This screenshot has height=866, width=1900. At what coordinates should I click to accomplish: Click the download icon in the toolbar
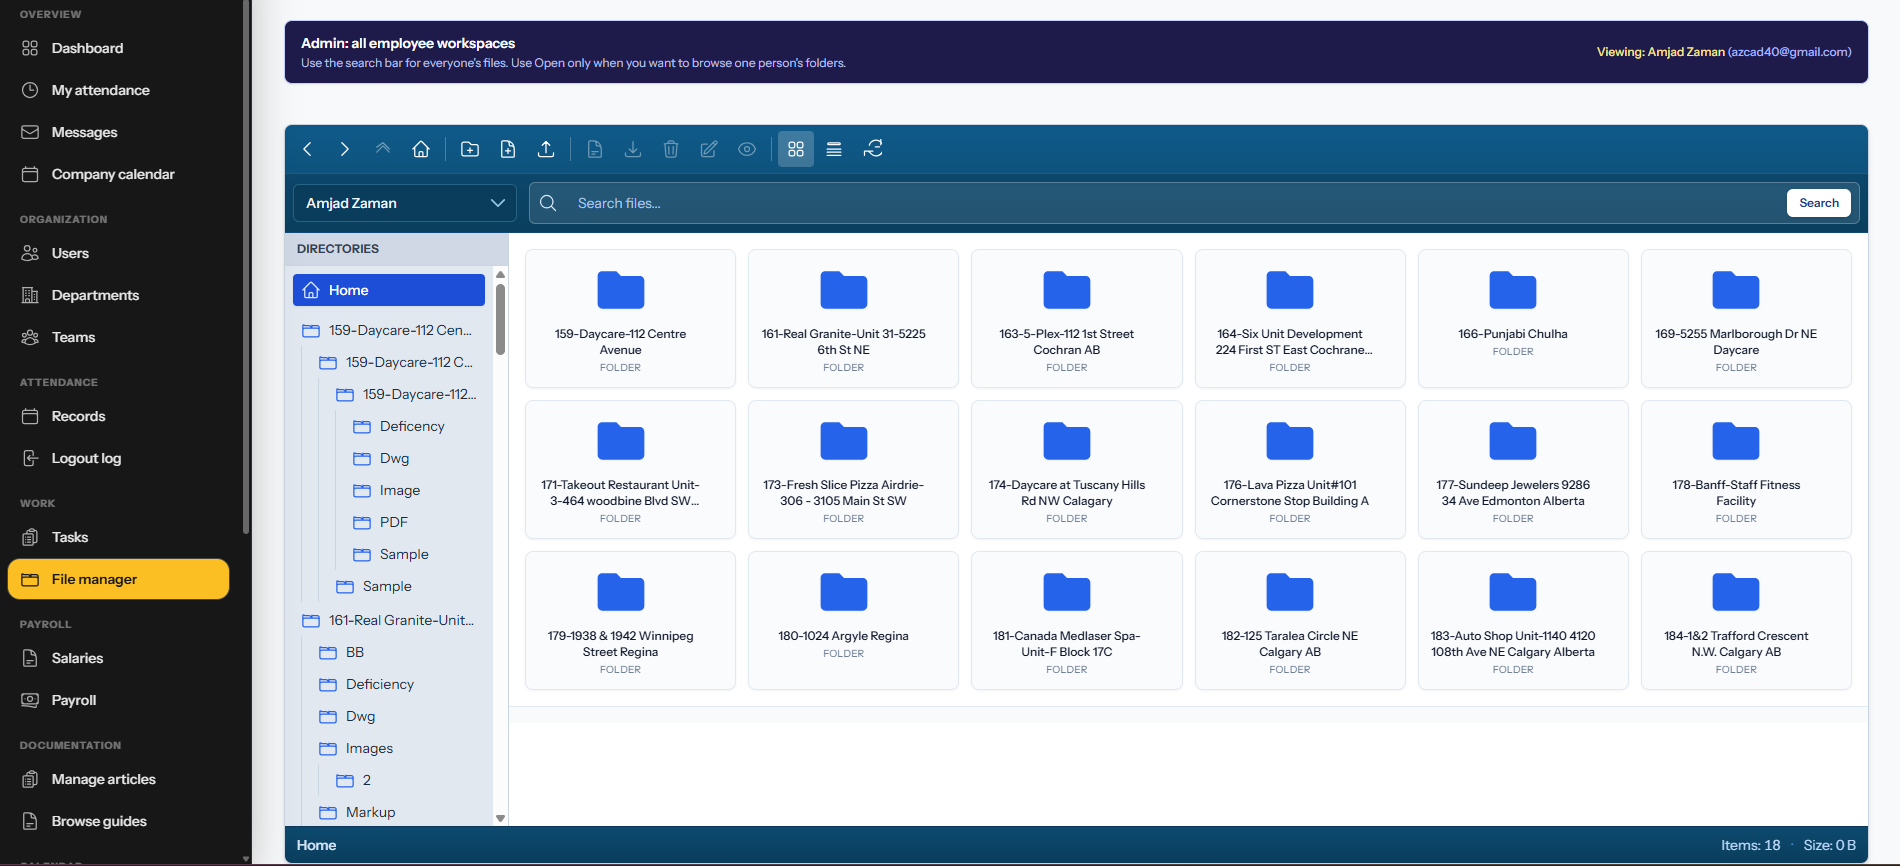point(633,149)
